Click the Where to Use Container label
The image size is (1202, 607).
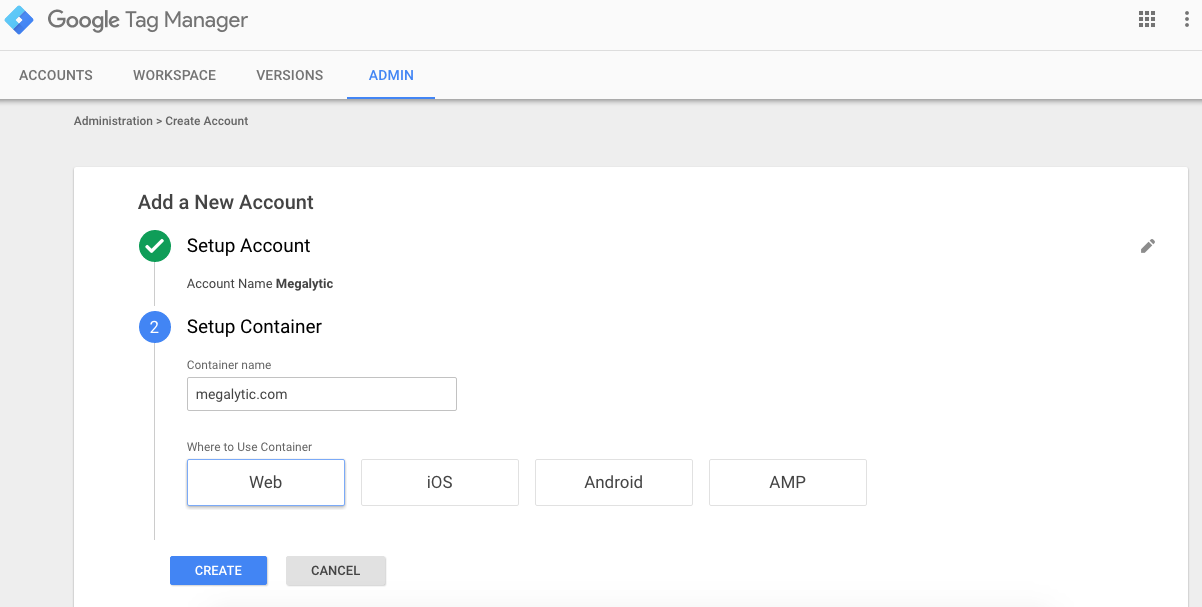pyautogui.click(x=250, y=447)
